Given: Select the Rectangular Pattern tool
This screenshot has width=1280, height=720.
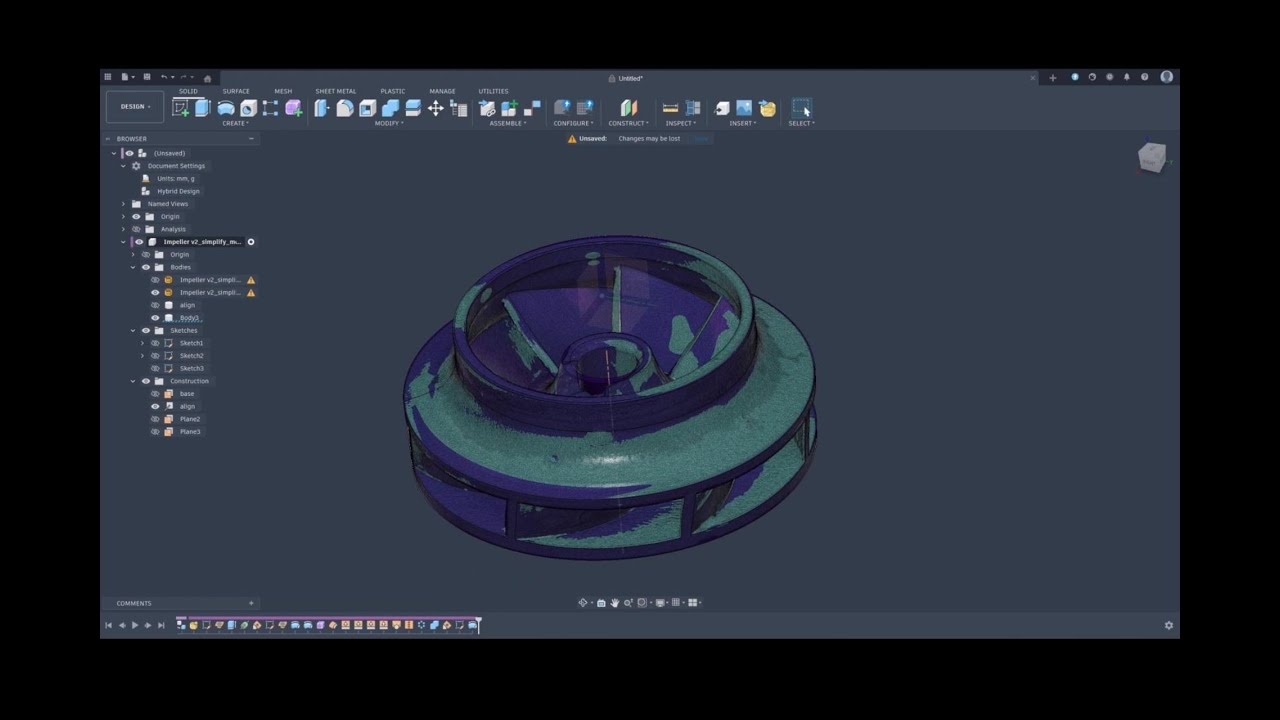Looking at the screenshot, I should click(270, 108).
